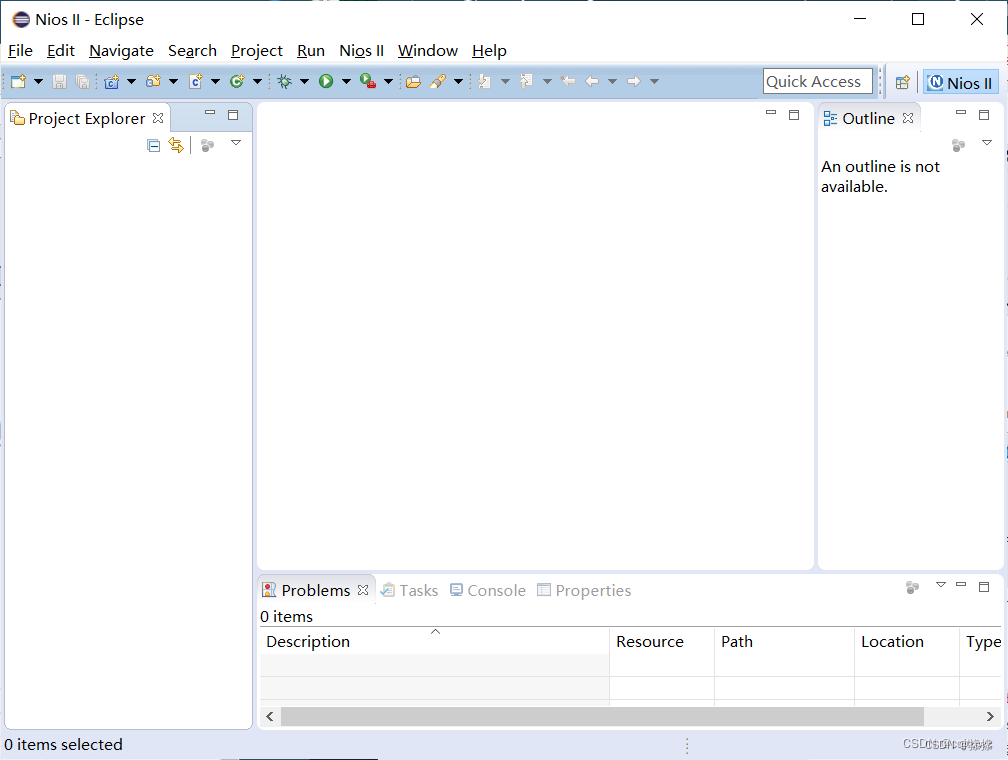Open the Problems view menu triangle
1008x760 pixels.
click(941, 584)
